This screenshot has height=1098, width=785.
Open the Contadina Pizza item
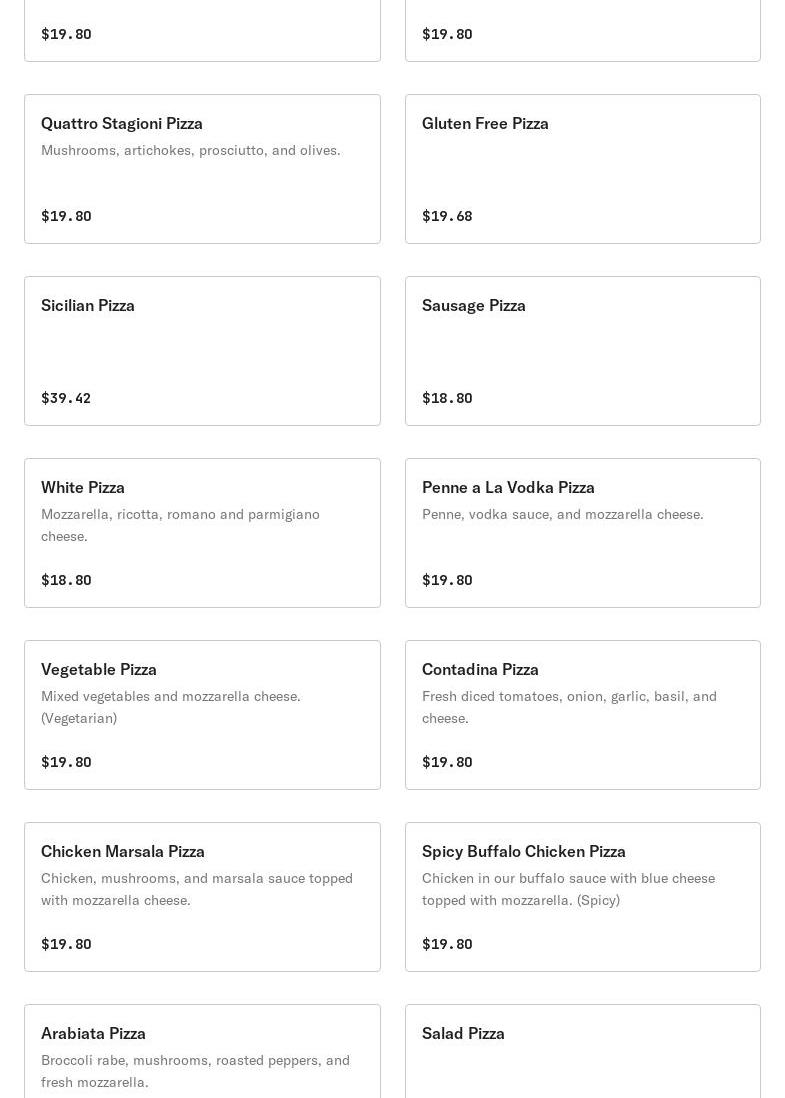(582, 715)
